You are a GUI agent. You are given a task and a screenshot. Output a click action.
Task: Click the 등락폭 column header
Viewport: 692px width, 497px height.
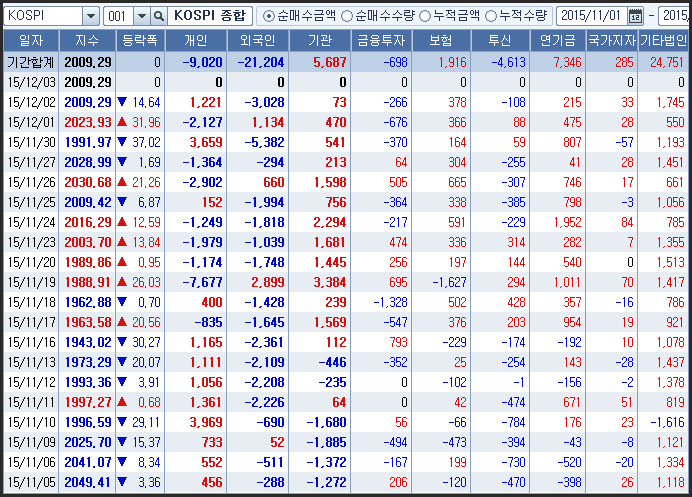(140, 41)
